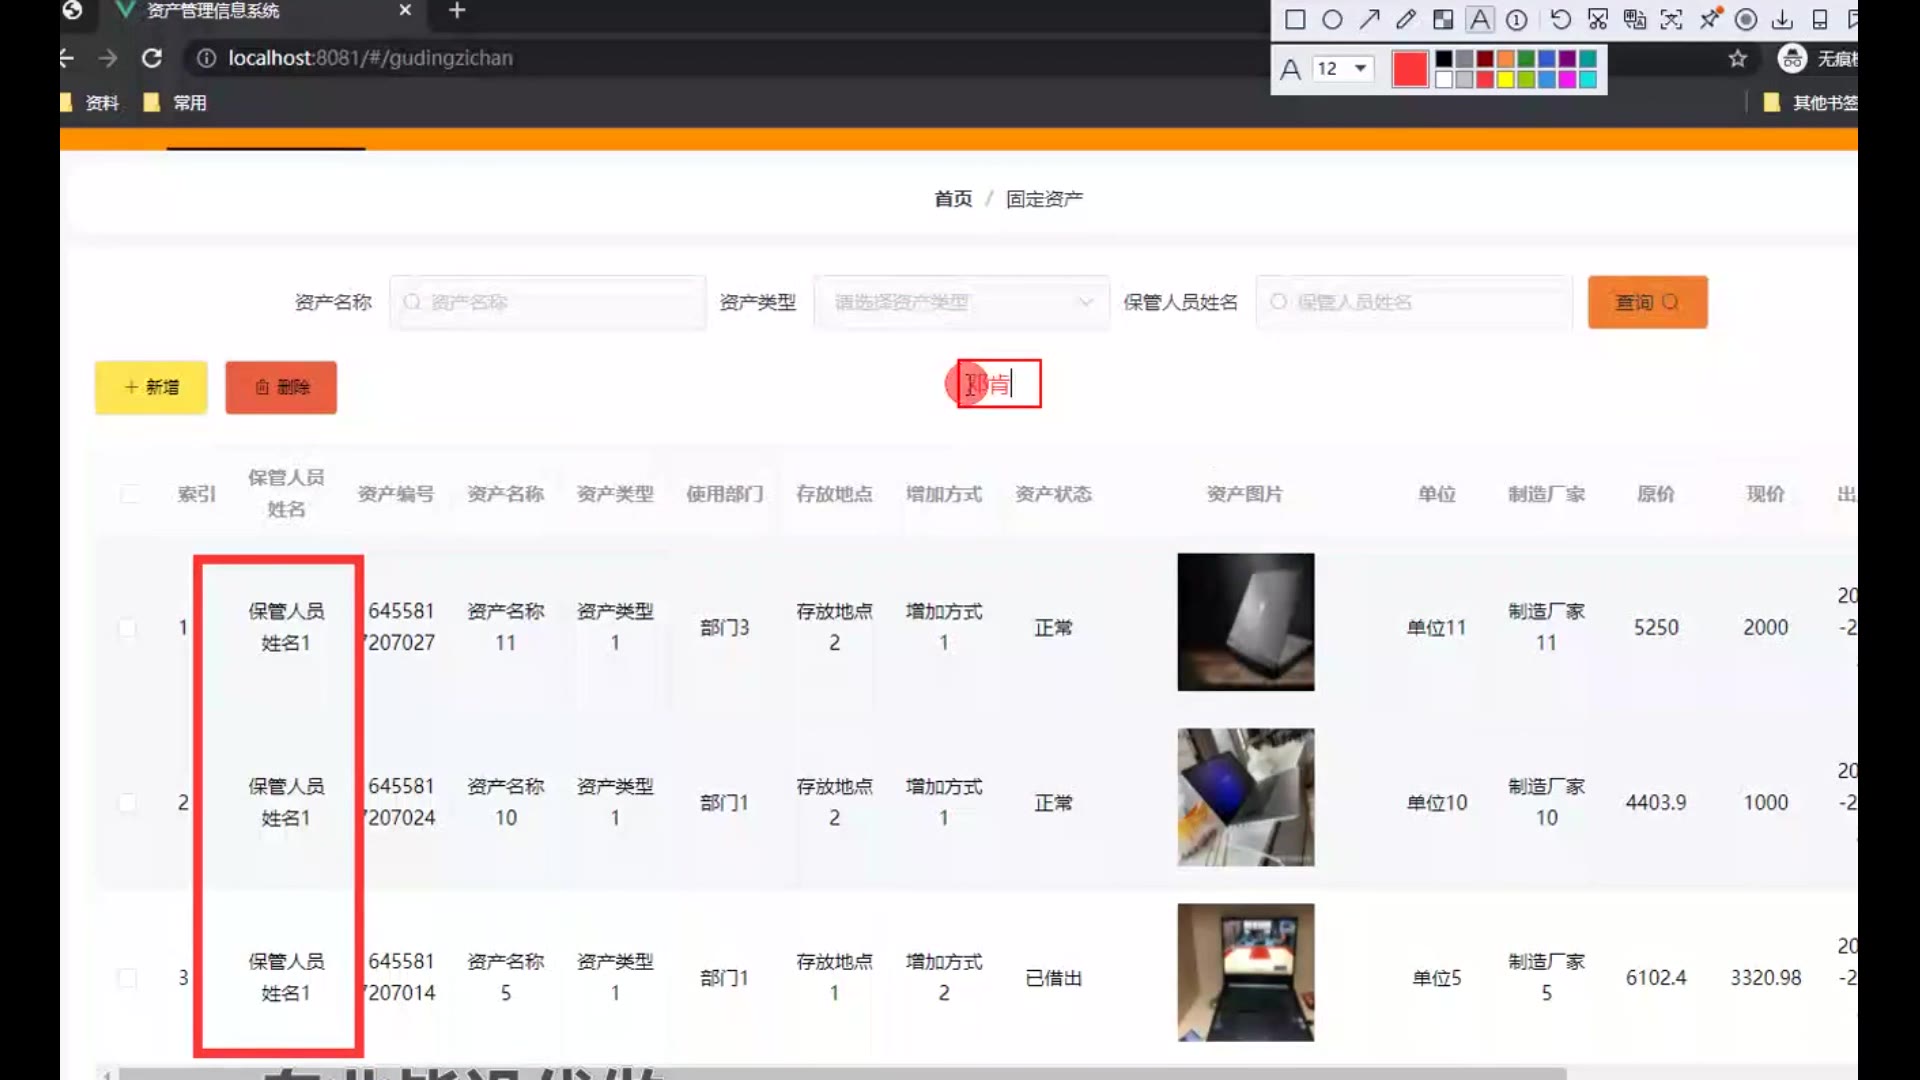Screen dimensions: 1920x1080
Task: Click the 删除 delete button
Action: (x=281, y=387)
